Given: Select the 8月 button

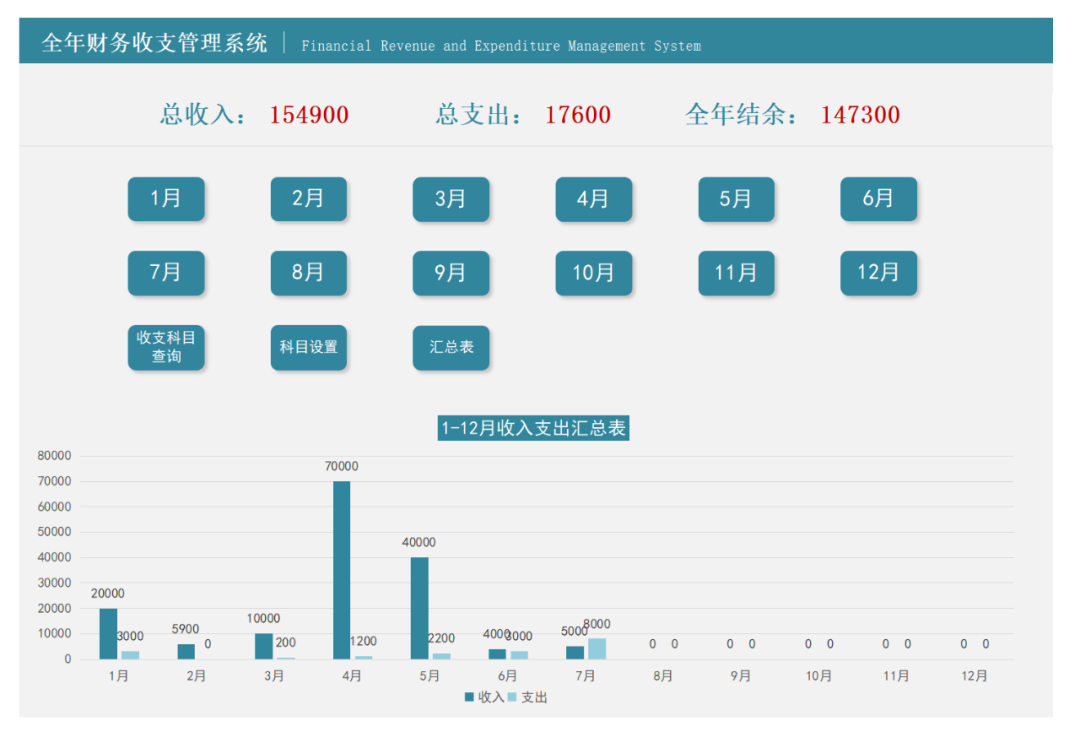Looking at the screenshot, I should point(308,273).
